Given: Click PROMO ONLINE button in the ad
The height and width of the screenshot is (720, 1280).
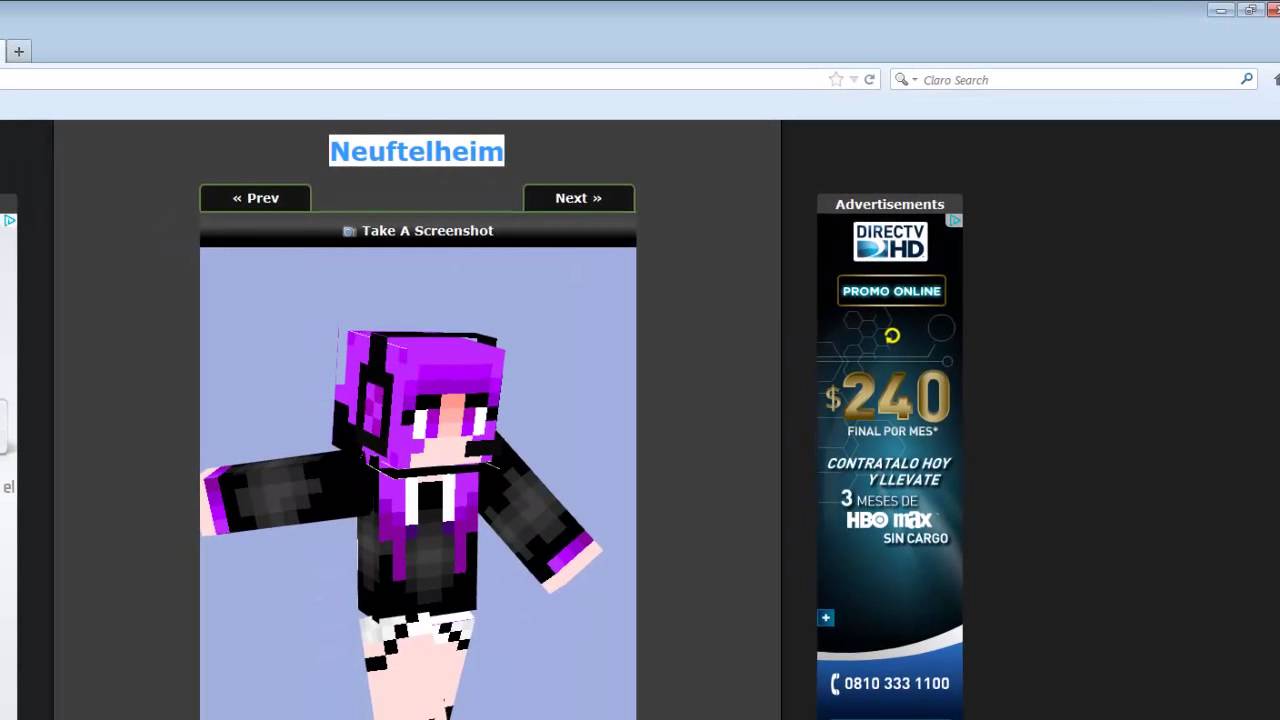Looking at the screenshot, I should coord(891,291).
